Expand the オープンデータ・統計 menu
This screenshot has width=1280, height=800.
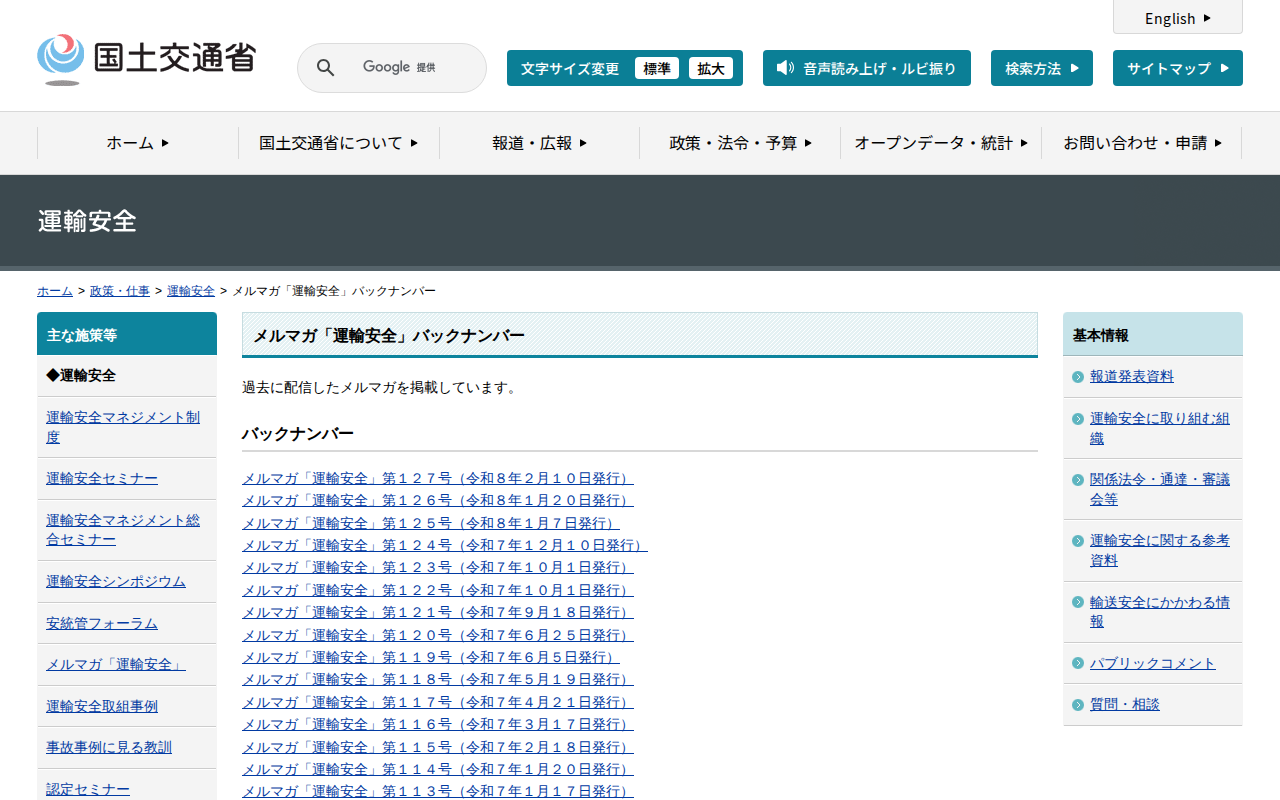[x=940, y=143]
